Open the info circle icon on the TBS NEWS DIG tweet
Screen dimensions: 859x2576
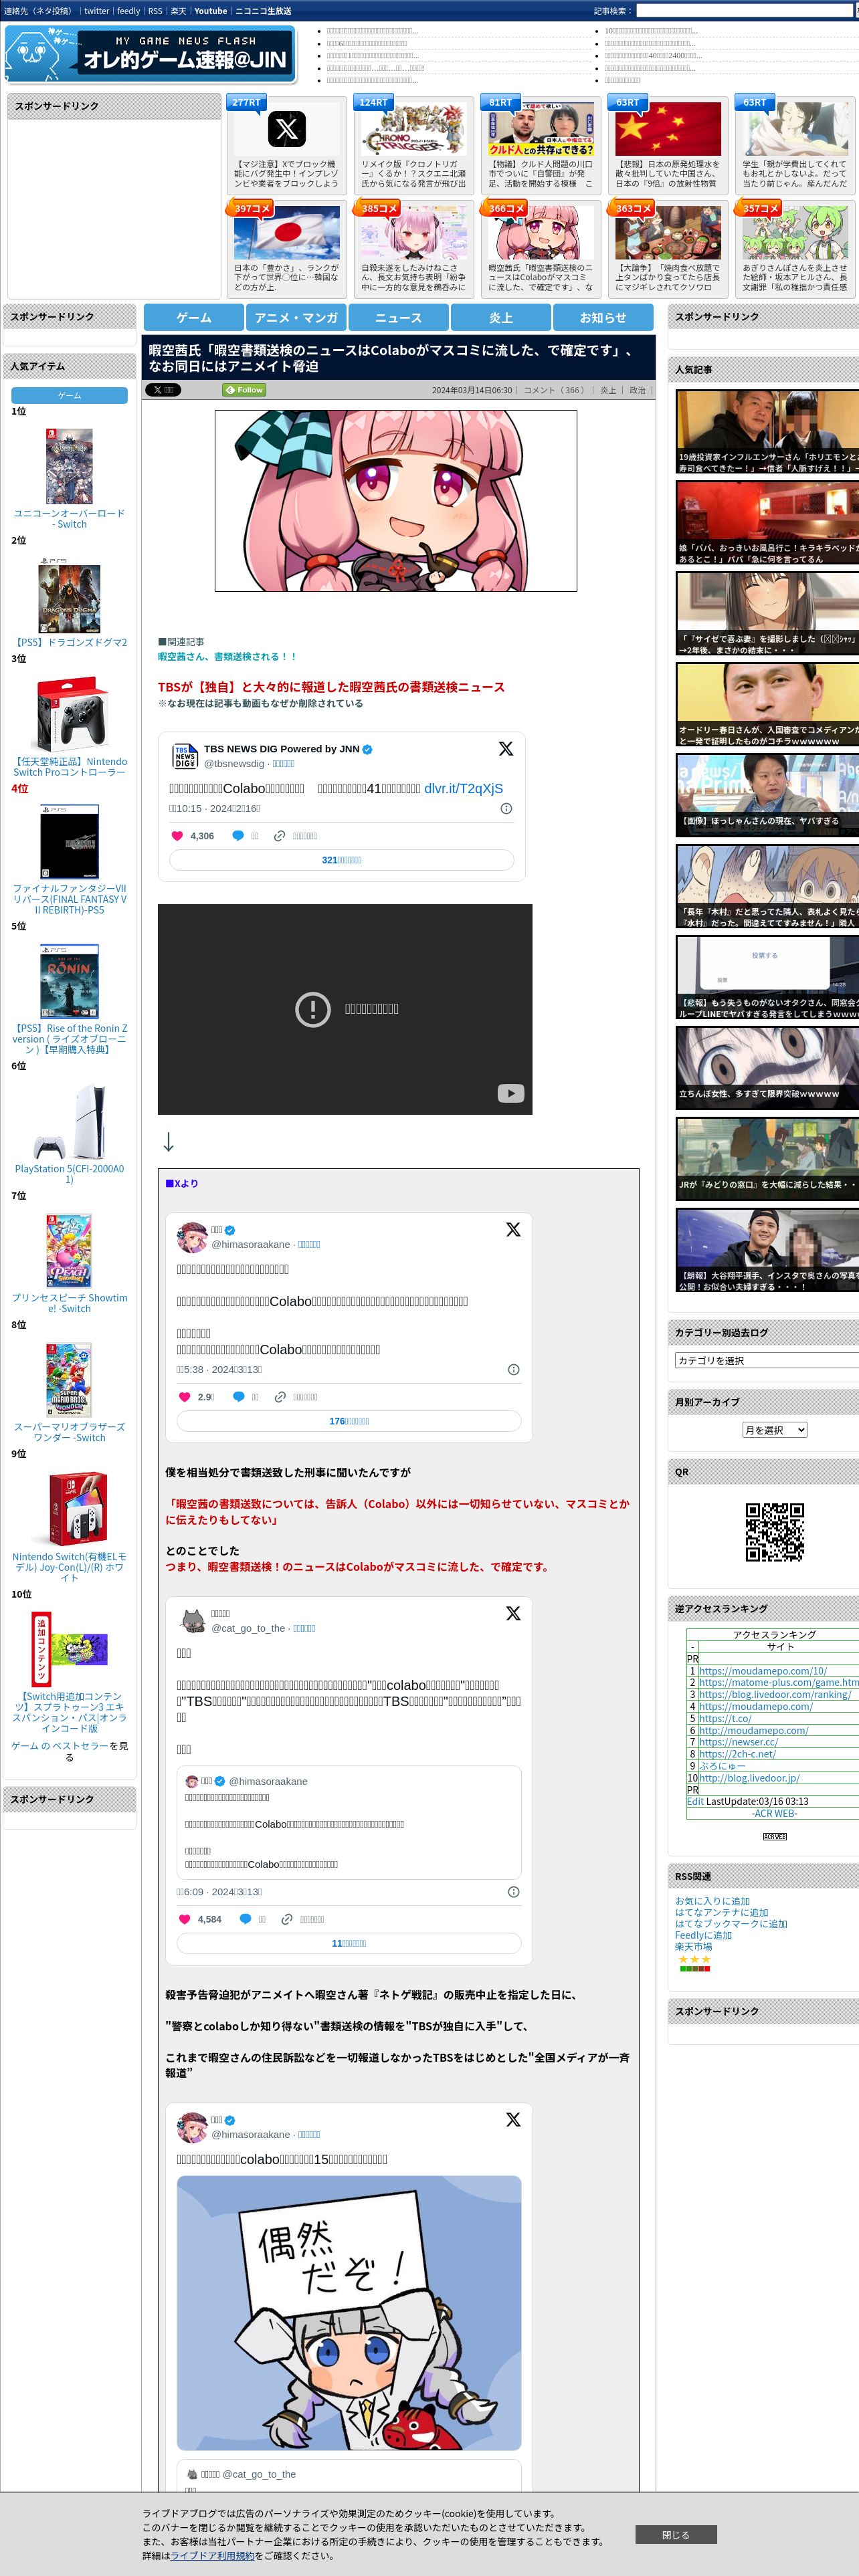click(506, 808)
